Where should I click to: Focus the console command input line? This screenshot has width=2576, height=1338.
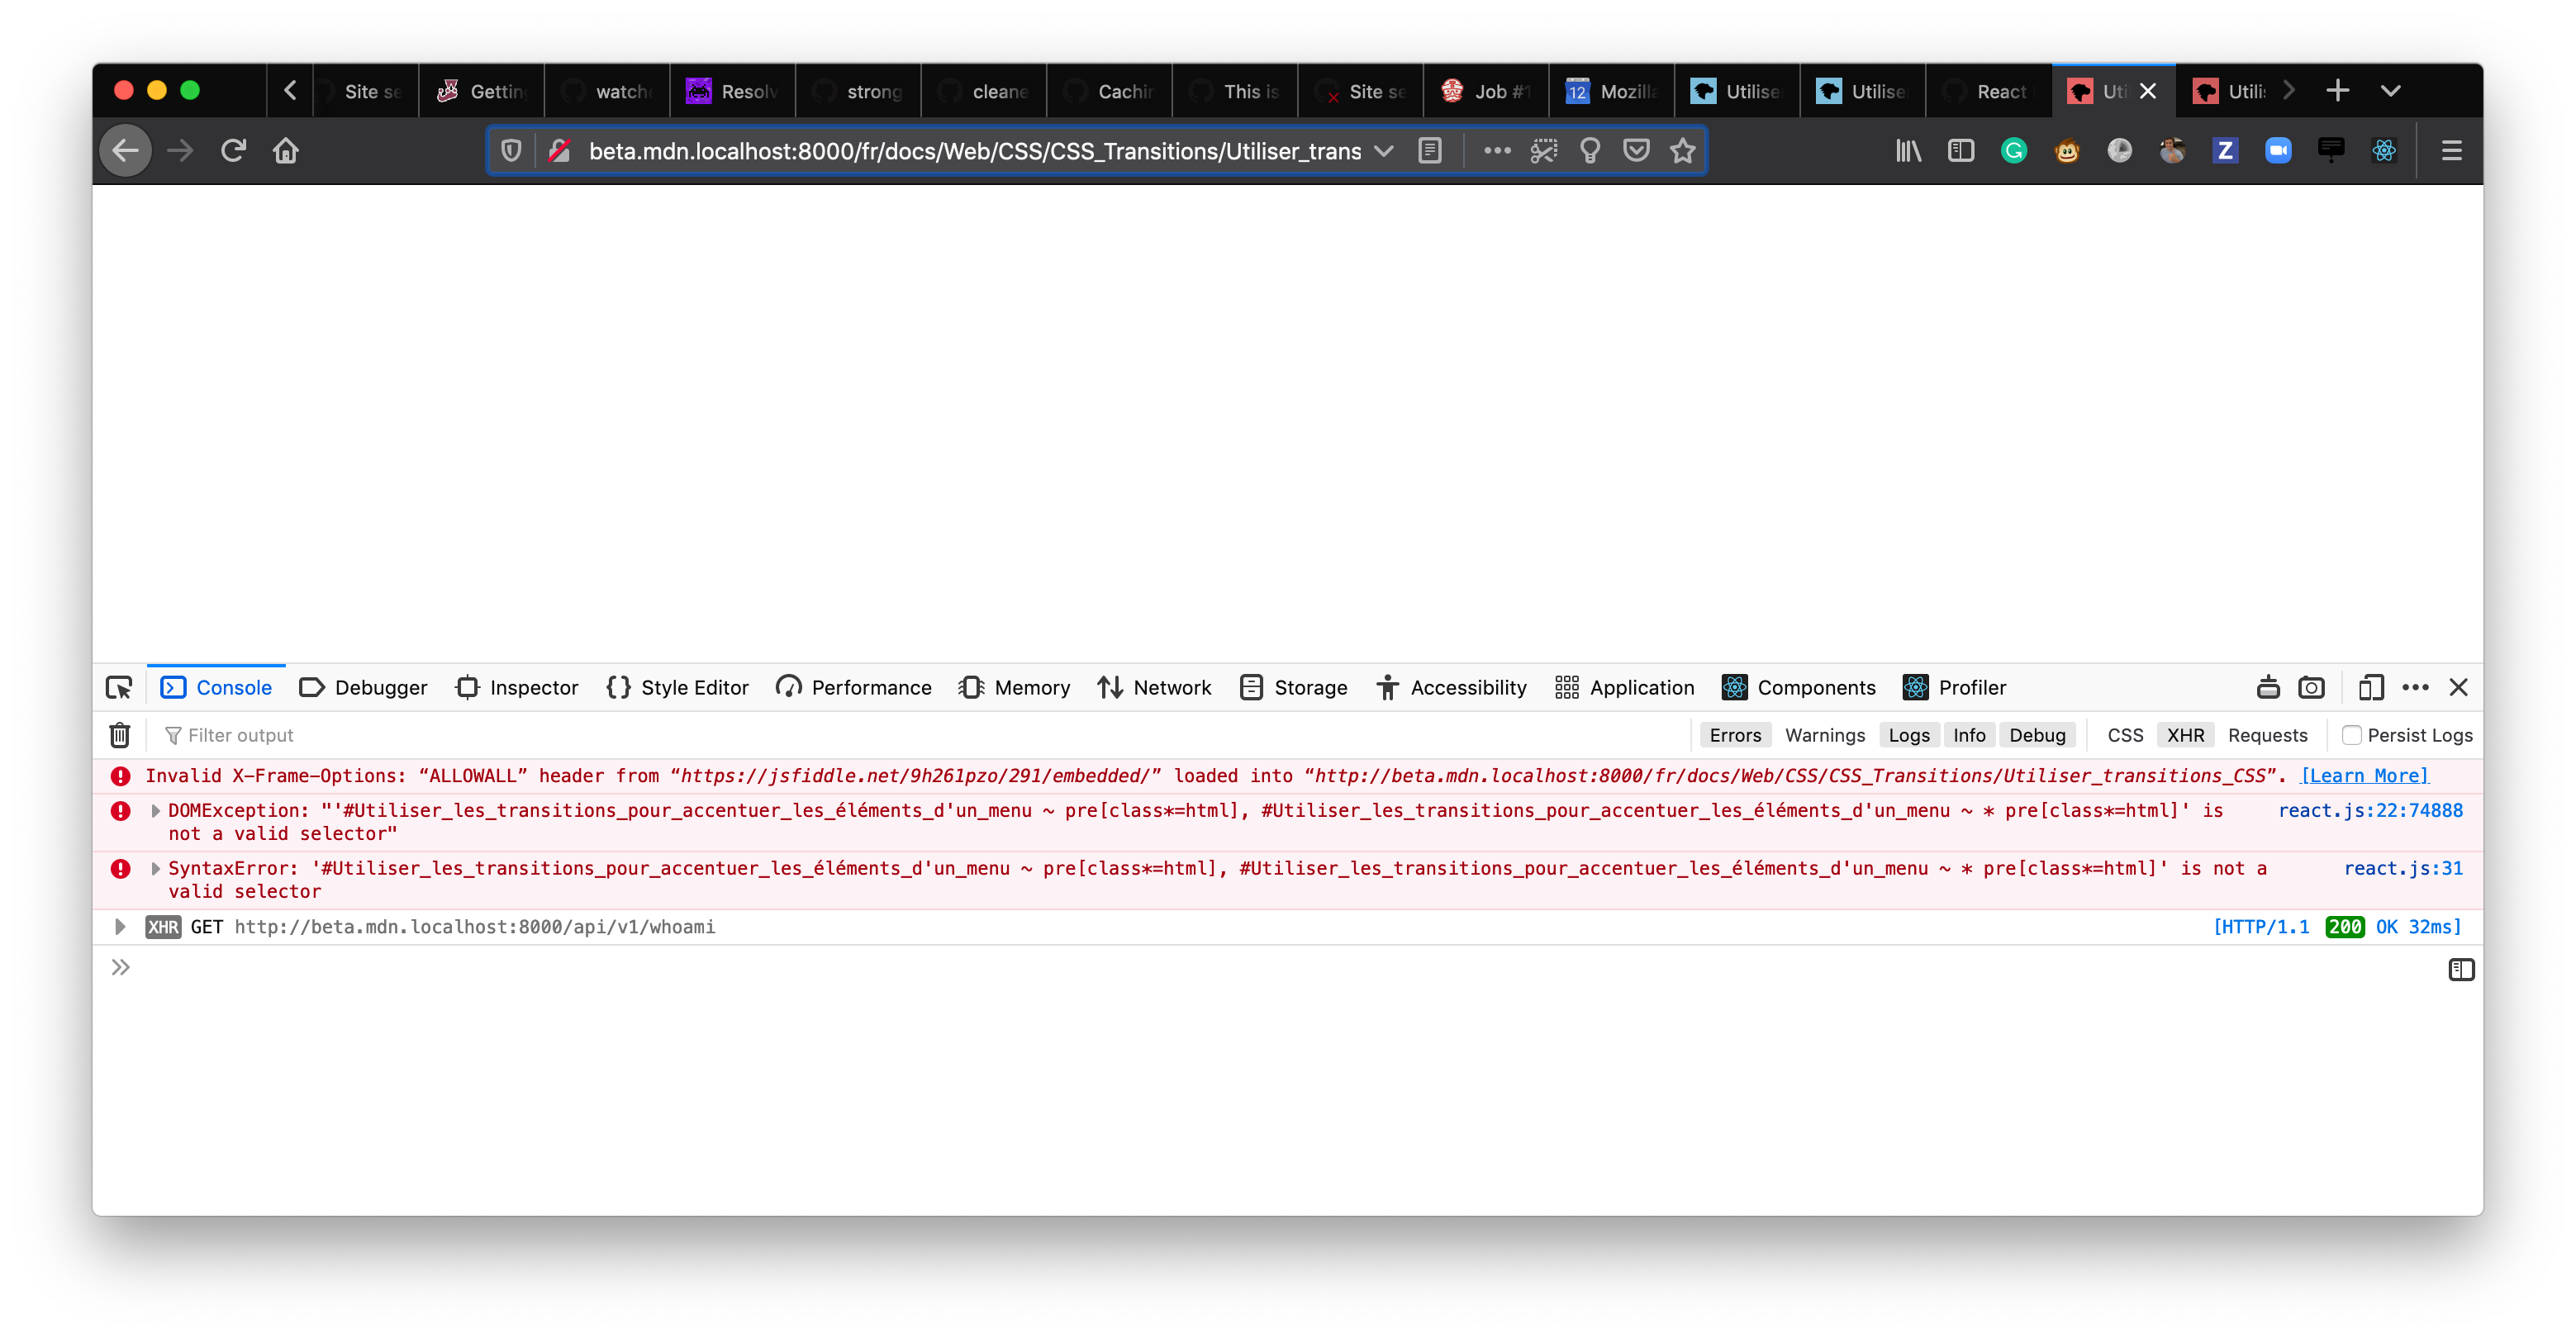[x=1290, y=968]
